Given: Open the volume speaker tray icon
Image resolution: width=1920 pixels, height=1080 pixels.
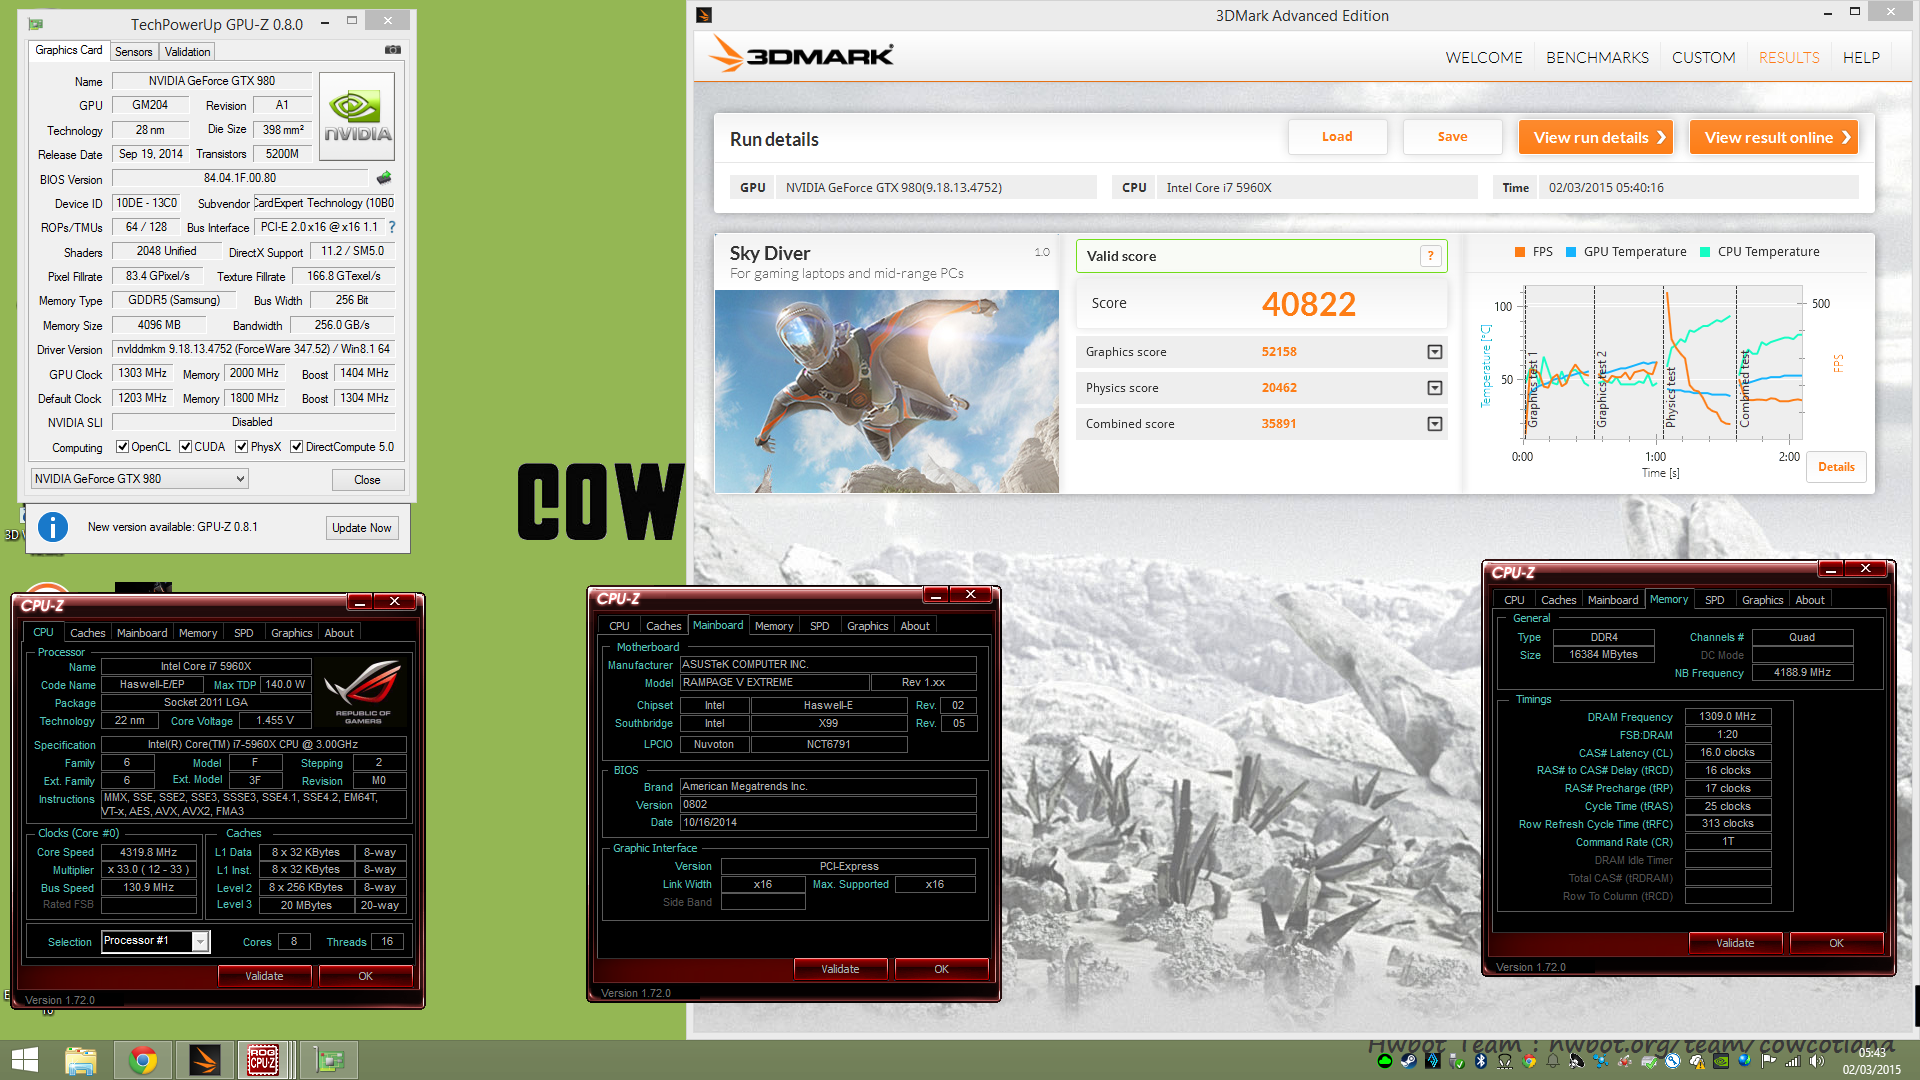Looking at the screenshot, I should [x=1816, y=1061].
